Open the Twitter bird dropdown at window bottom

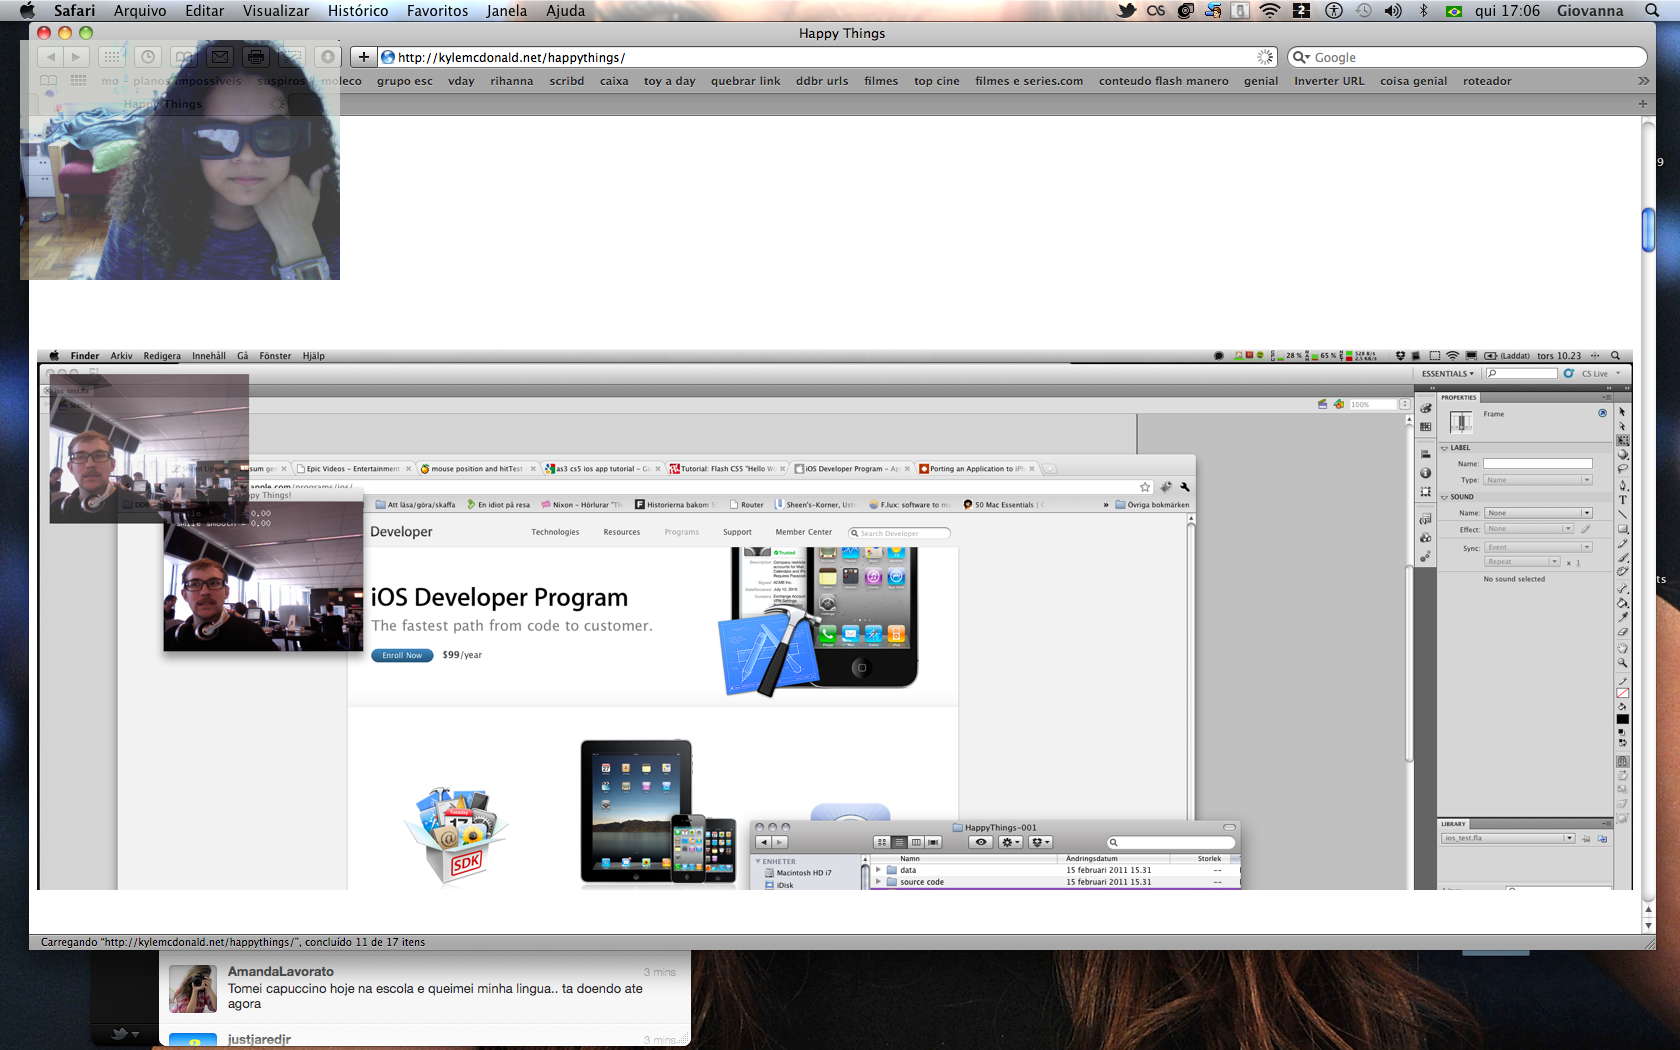click(x=125, y=1034)
